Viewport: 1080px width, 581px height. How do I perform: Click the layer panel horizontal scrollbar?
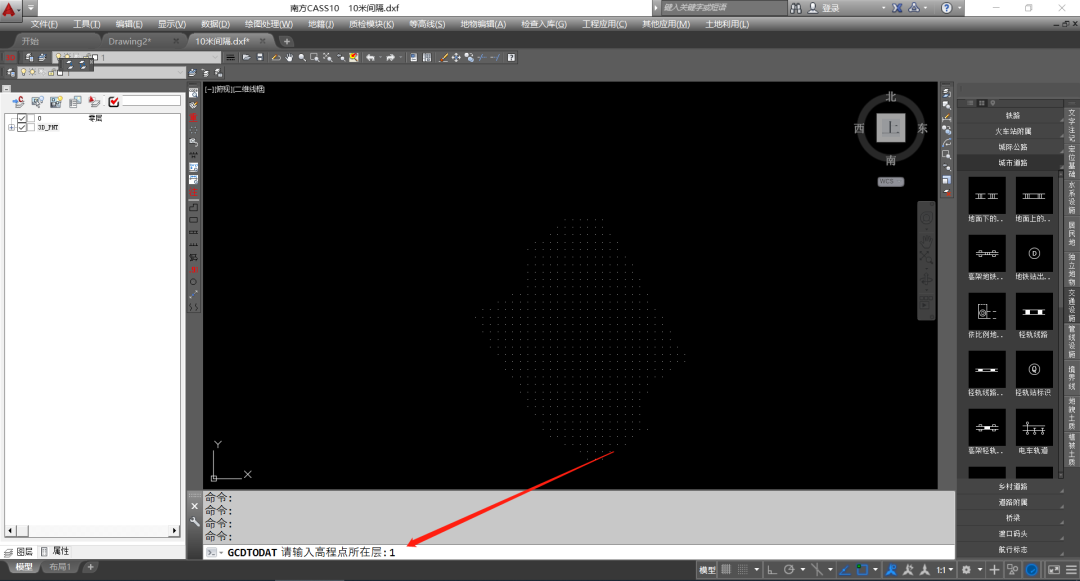pos(92,531)
